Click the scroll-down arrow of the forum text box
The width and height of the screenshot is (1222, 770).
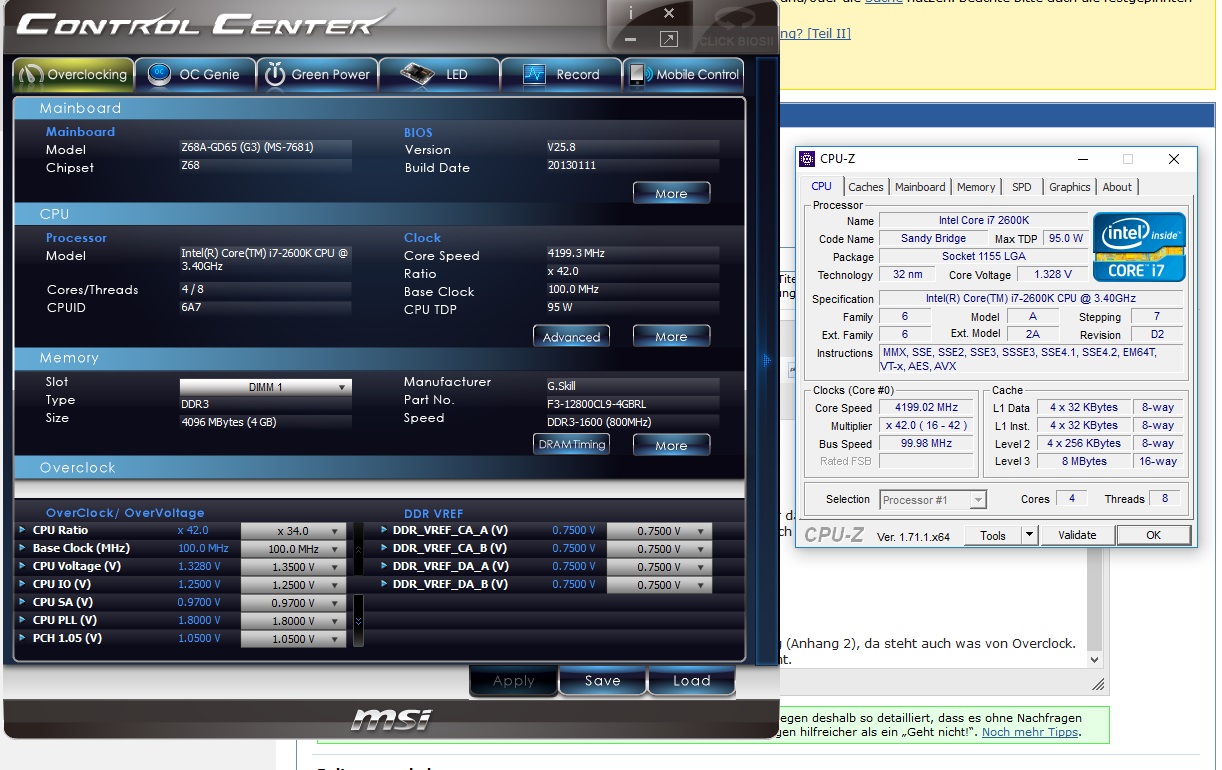[x=1094, y=660]
